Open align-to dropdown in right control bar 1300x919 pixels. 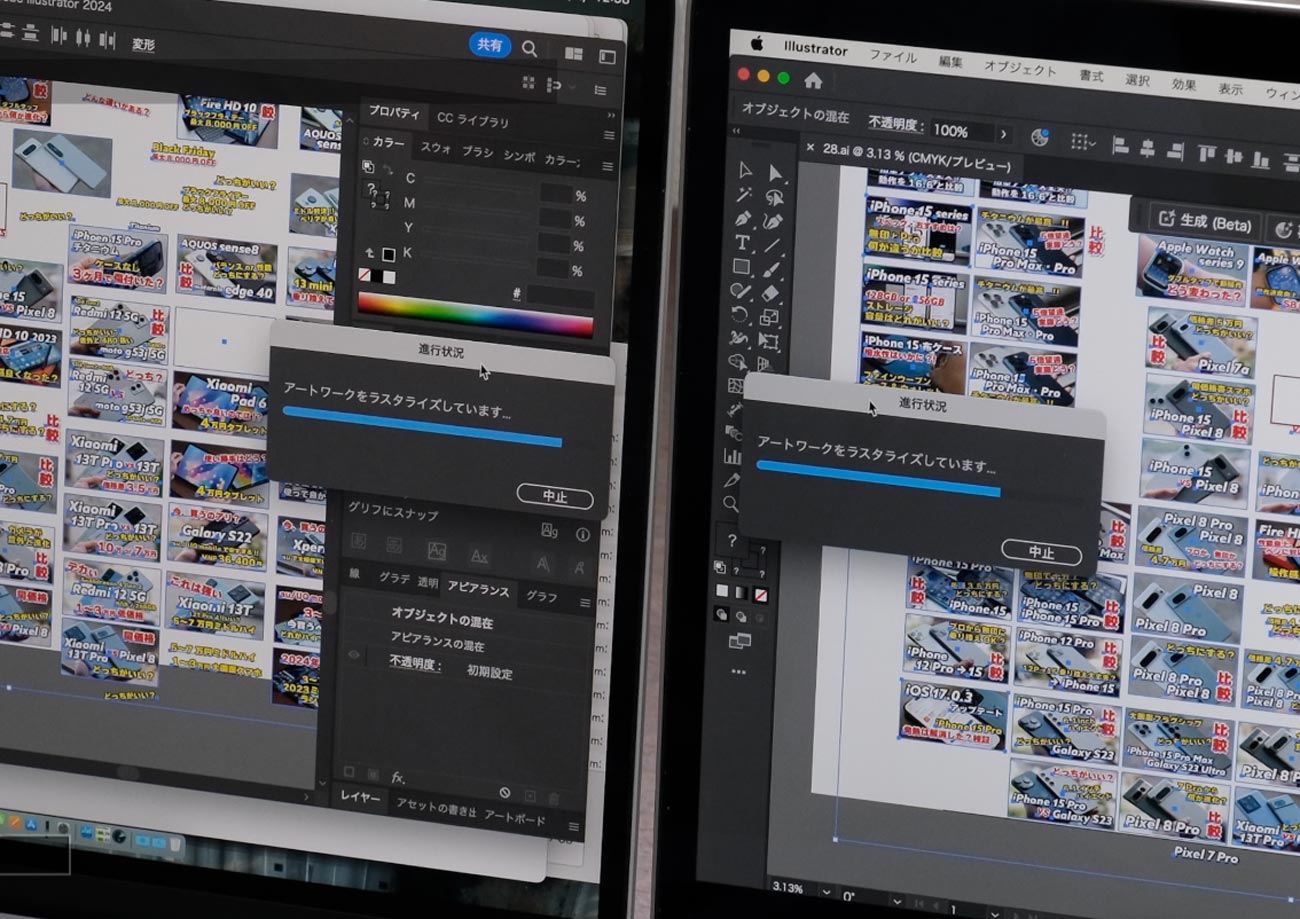1083,142
